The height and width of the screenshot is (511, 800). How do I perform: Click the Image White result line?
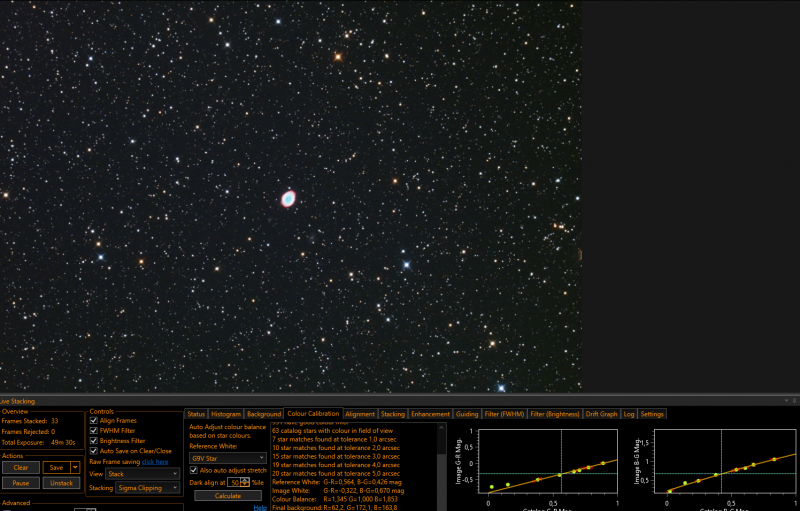[x=338, y=491]
